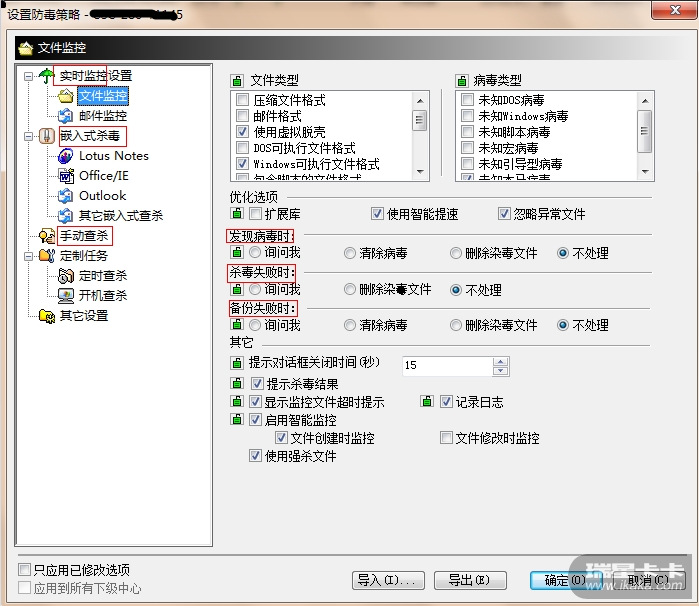Click the 嵌入式杀毒 tree node icon
The height and width of the screenshot is (606, 699).
(46, 136)
